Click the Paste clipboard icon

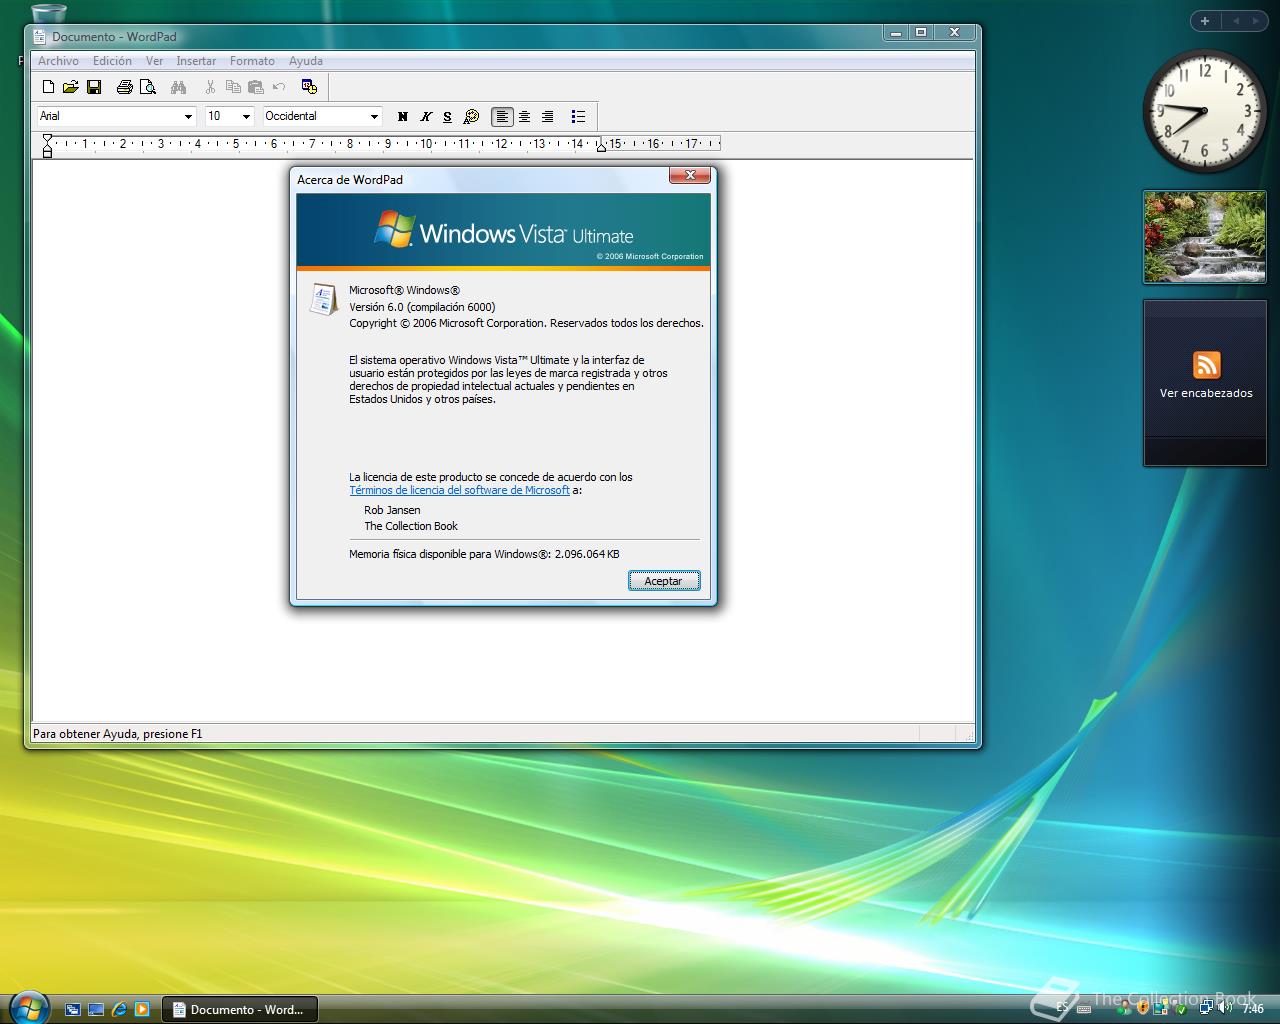(256, 87)
